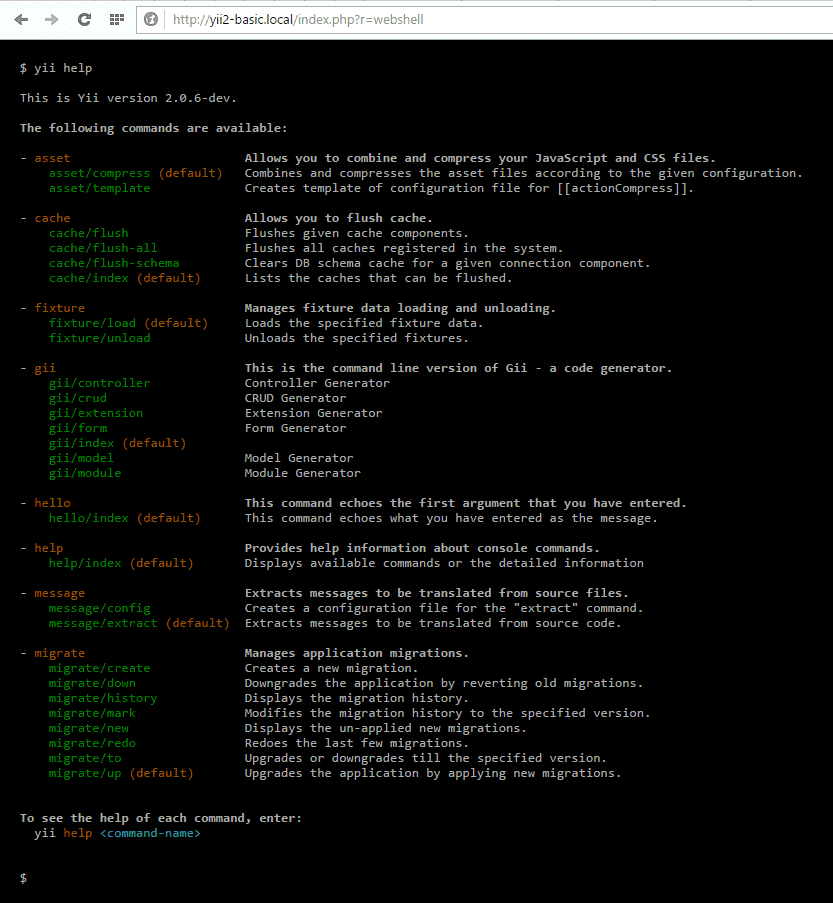Click the 'migrate/down' entry

92,682
